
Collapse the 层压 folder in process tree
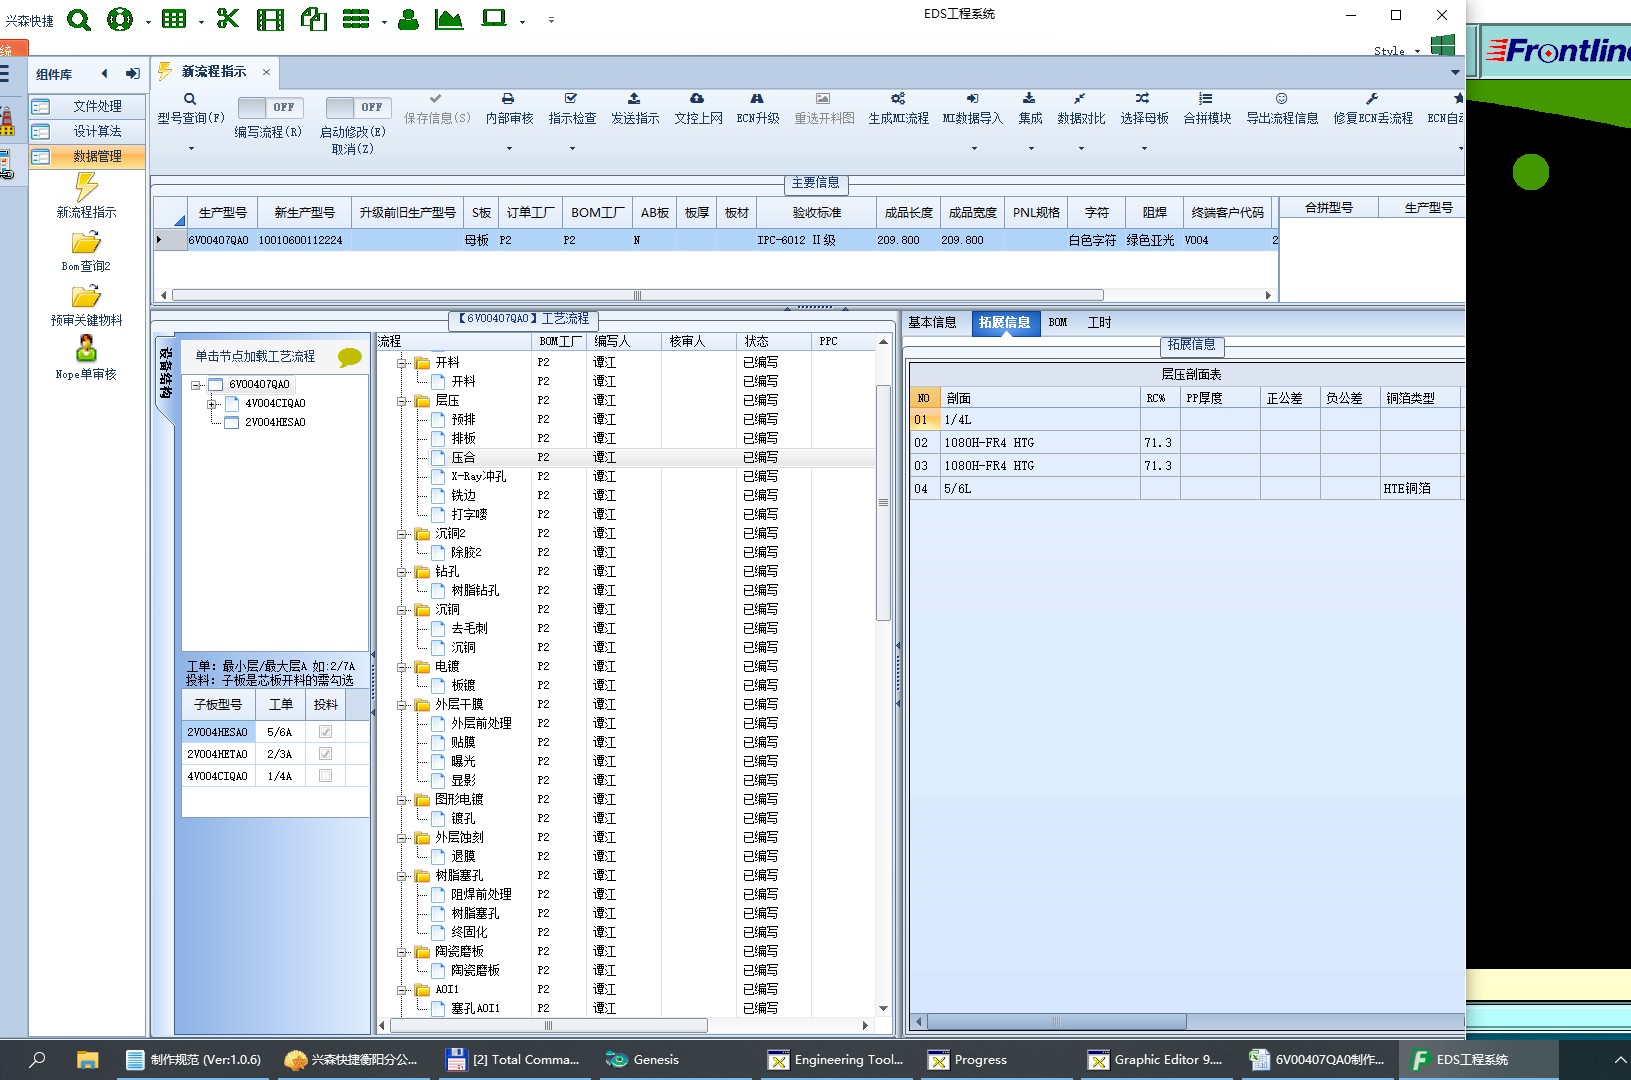(x=402, y=401)
